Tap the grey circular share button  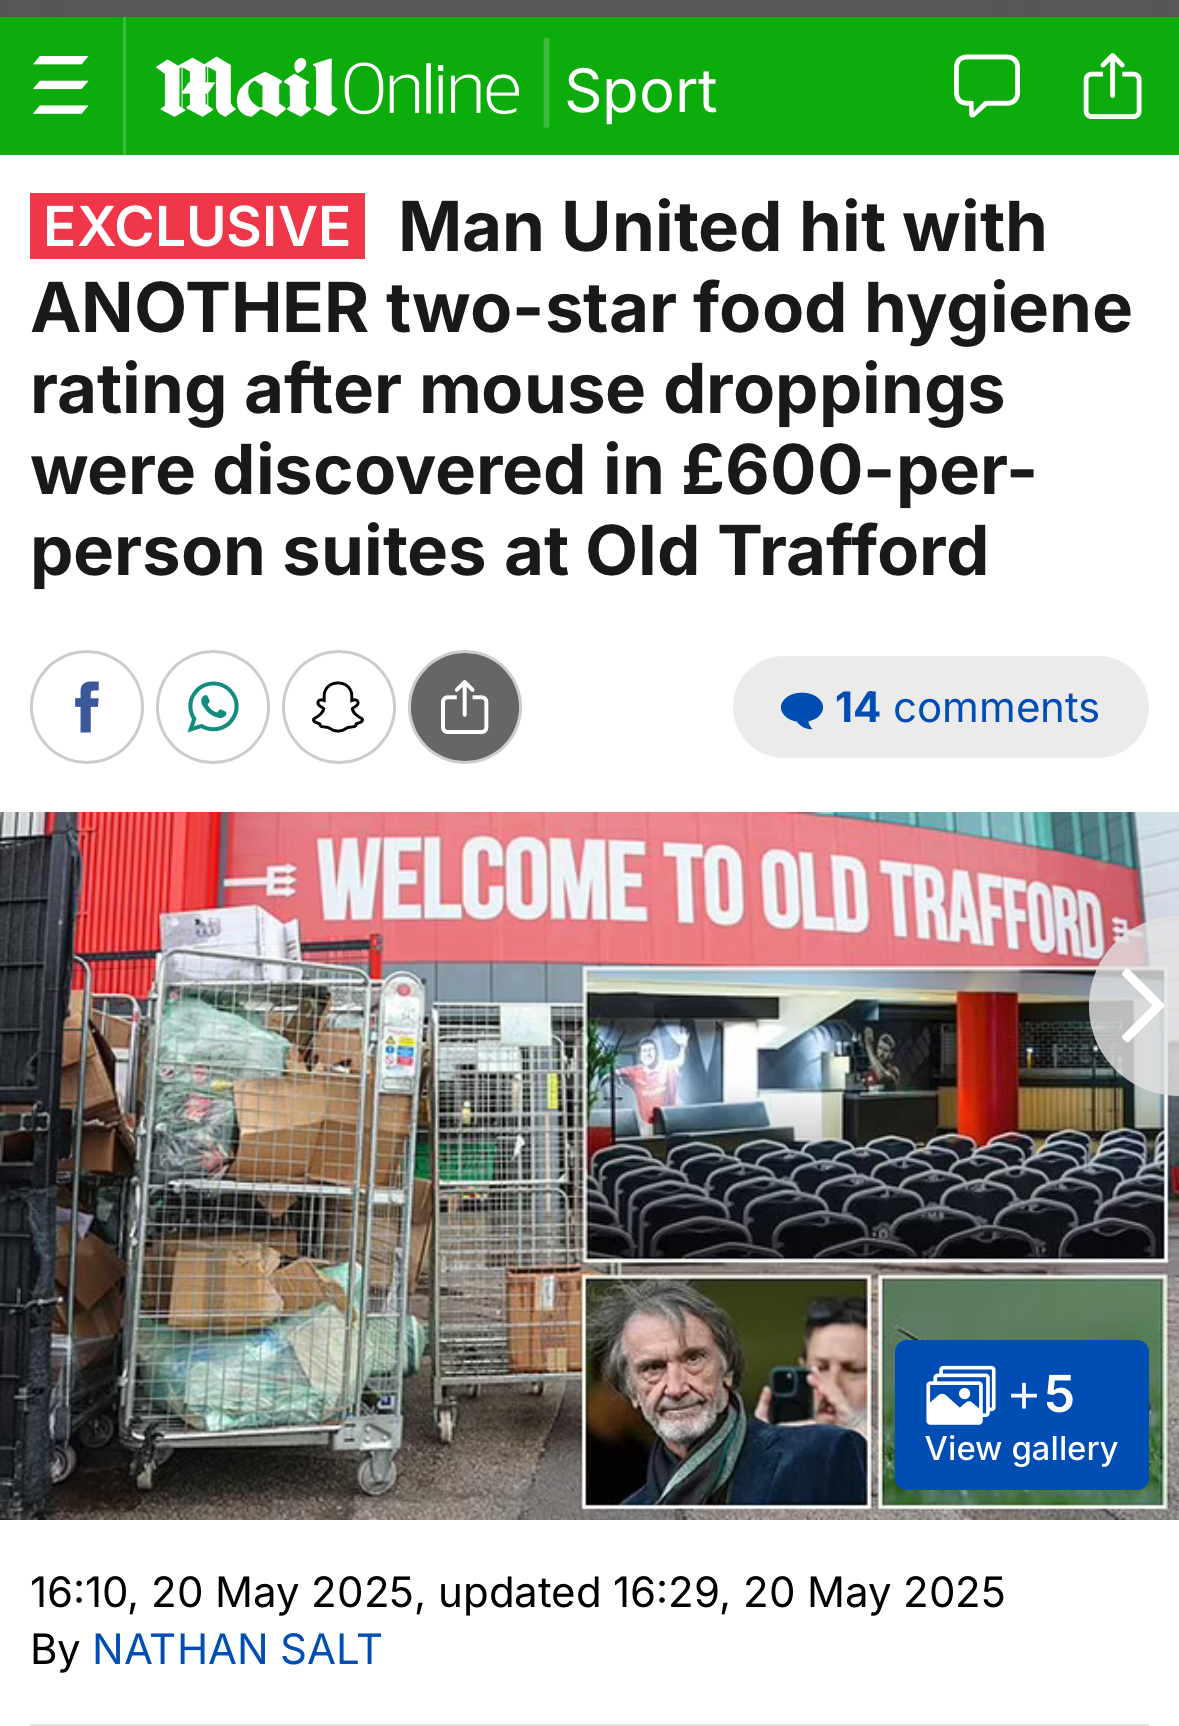(x=465, y=707)
